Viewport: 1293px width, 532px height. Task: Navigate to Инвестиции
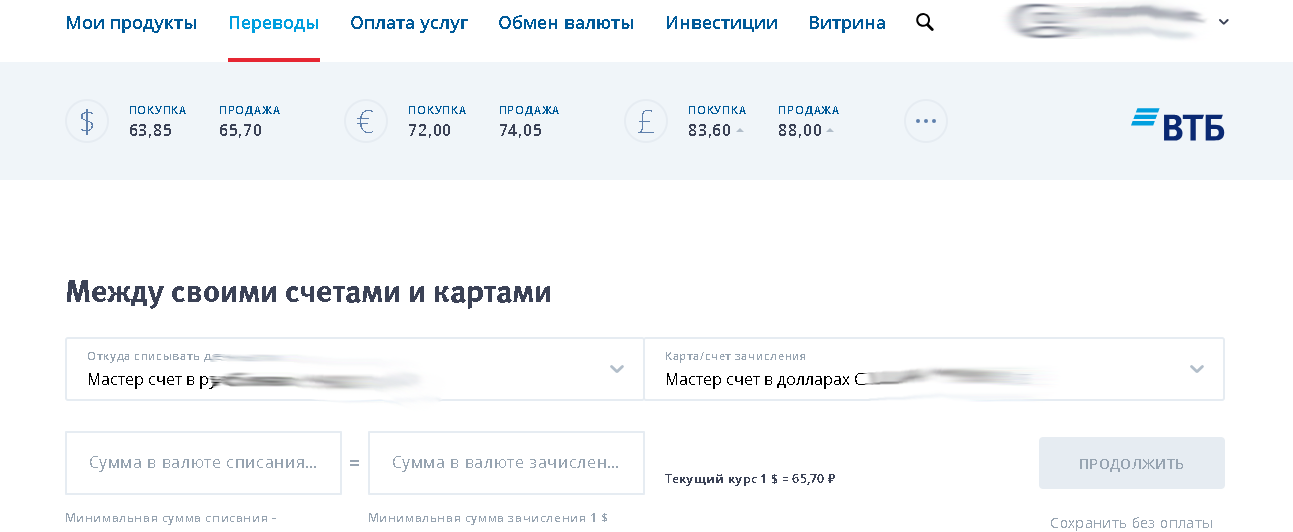pyautogui.click(x=722, y=23)
